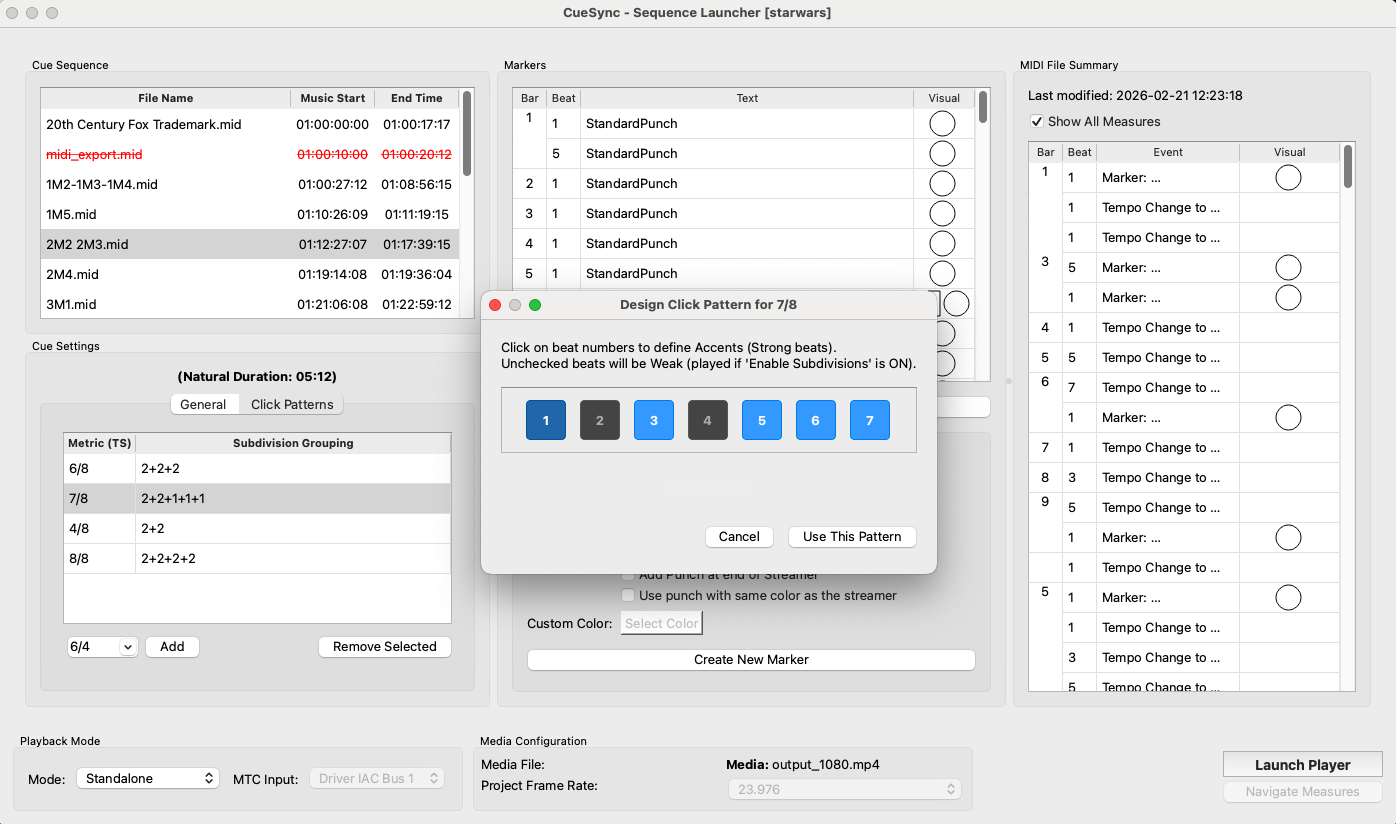Switch to the Click Patterns tab
The image size is (1396, 824).
[x=292, y=404]
